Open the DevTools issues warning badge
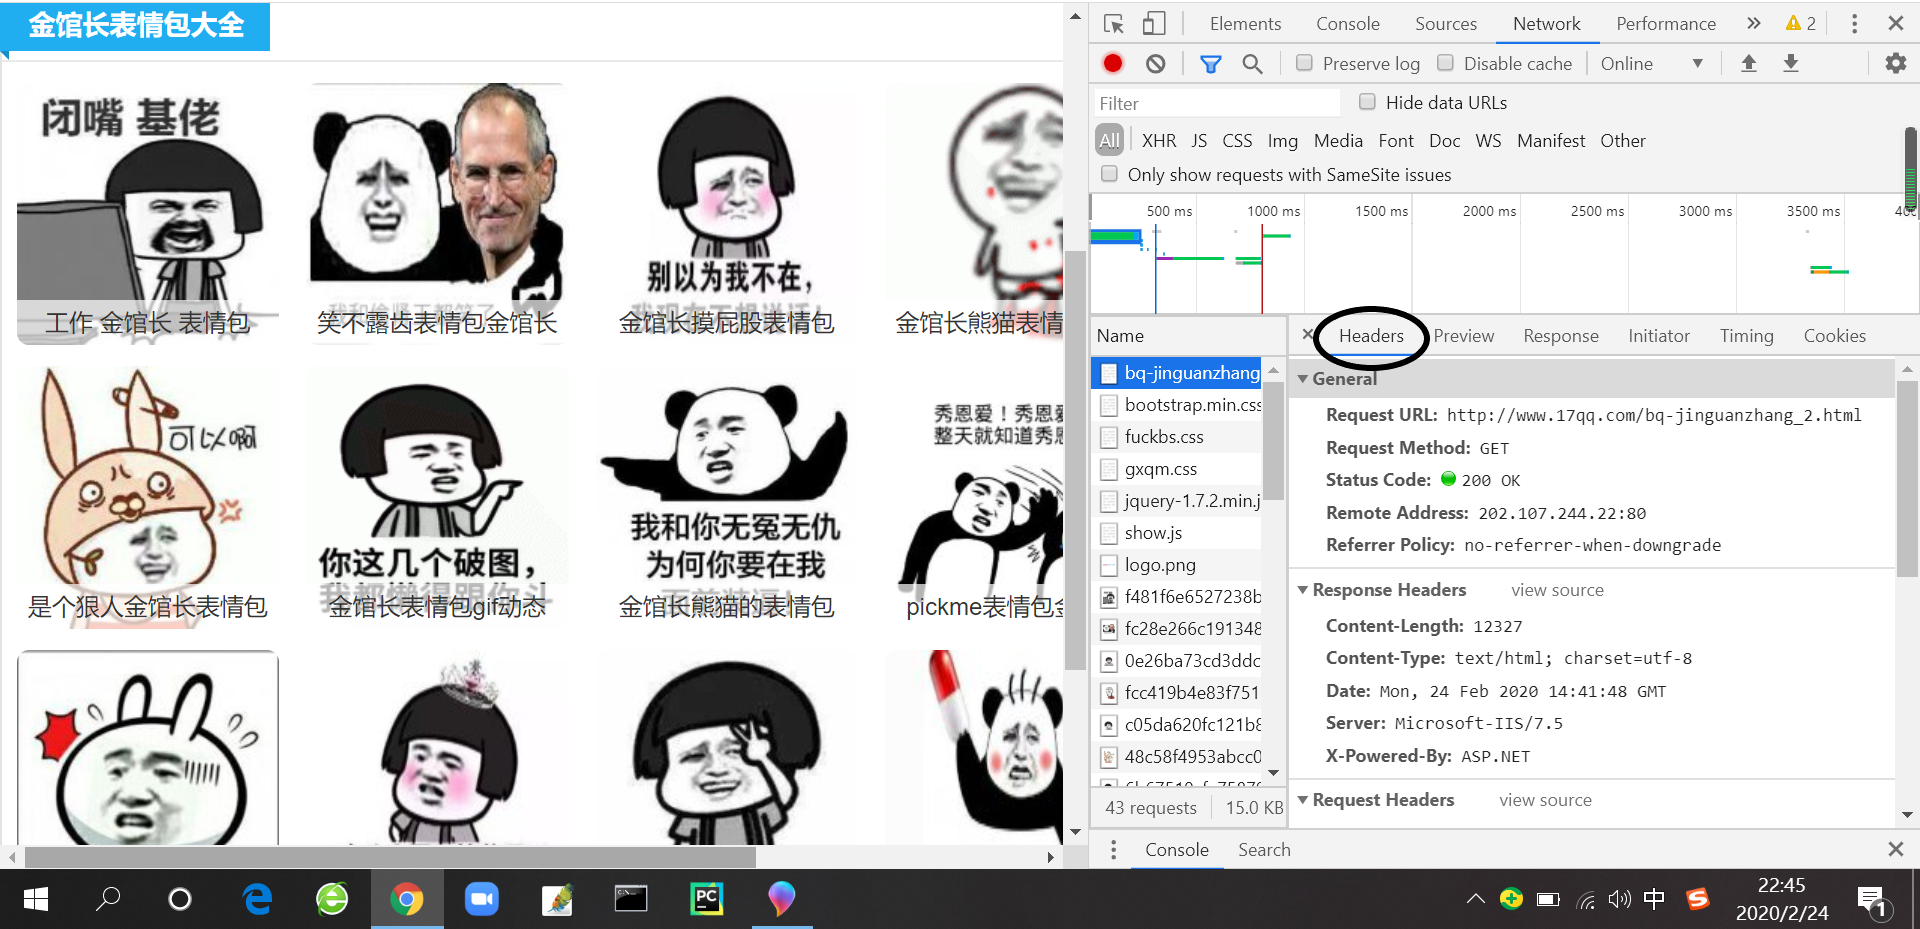Image resolution: width=1920 pixels, height=929 pixels. tap(1800, 23)
